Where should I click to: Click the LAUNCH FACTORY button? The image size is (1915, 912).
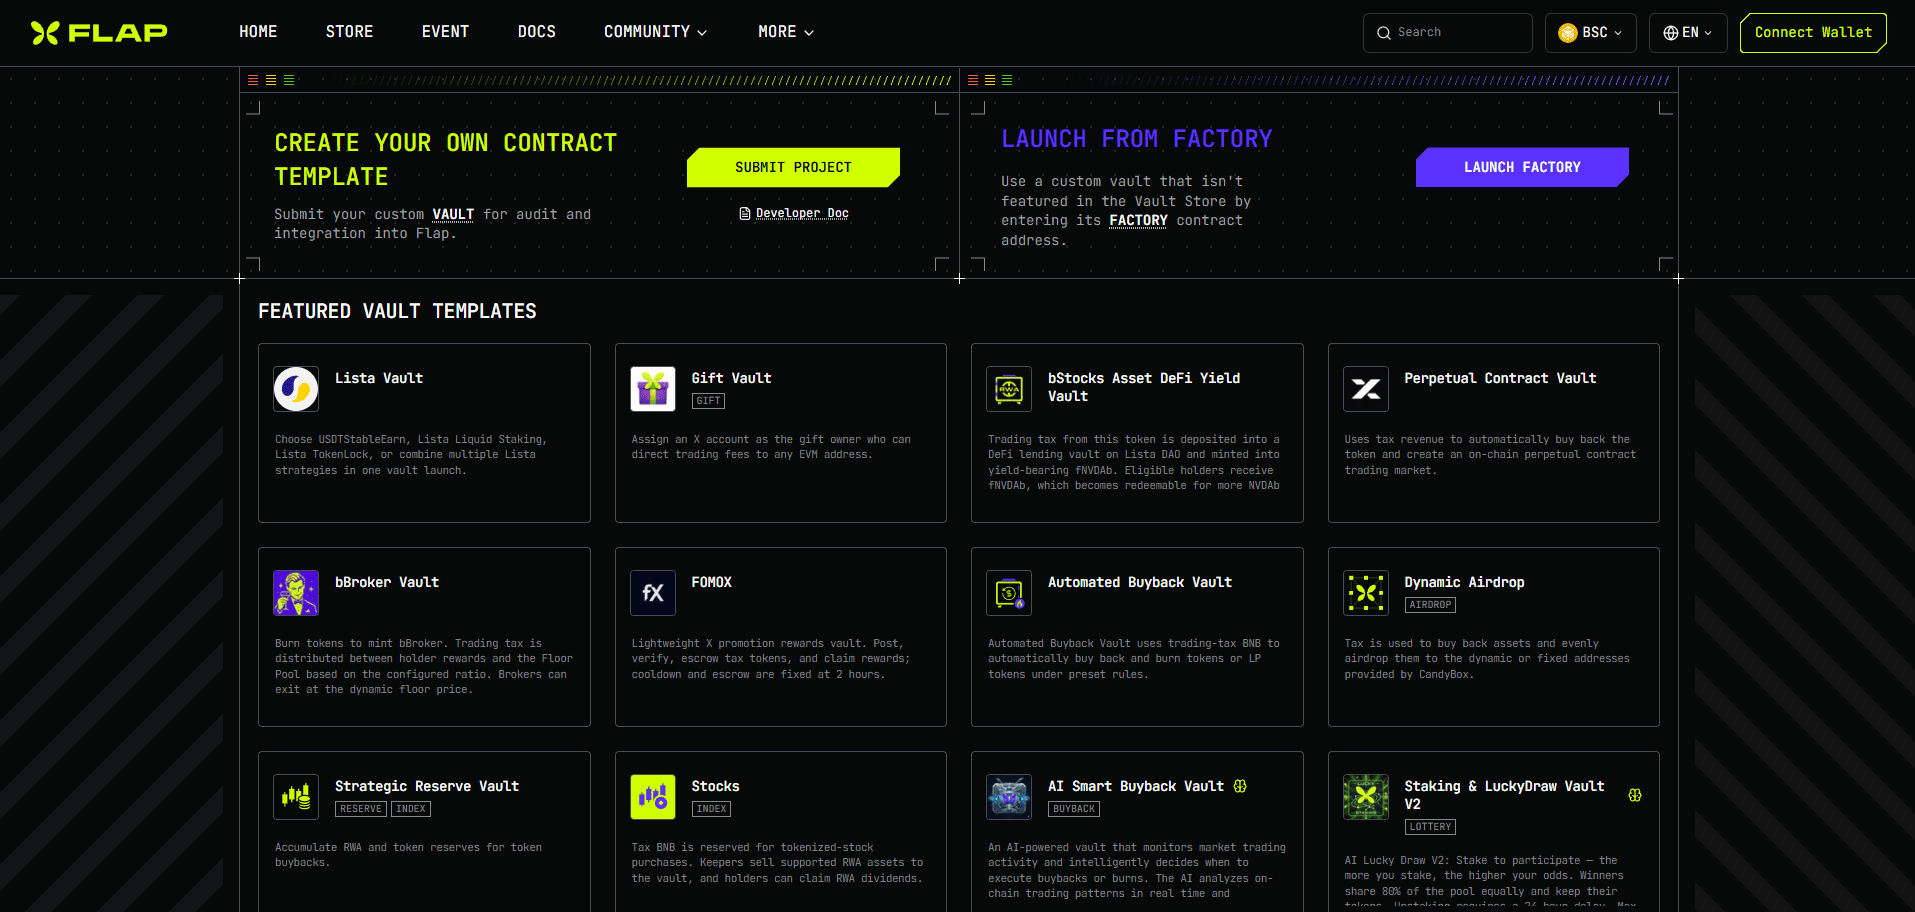point(1522,167)
